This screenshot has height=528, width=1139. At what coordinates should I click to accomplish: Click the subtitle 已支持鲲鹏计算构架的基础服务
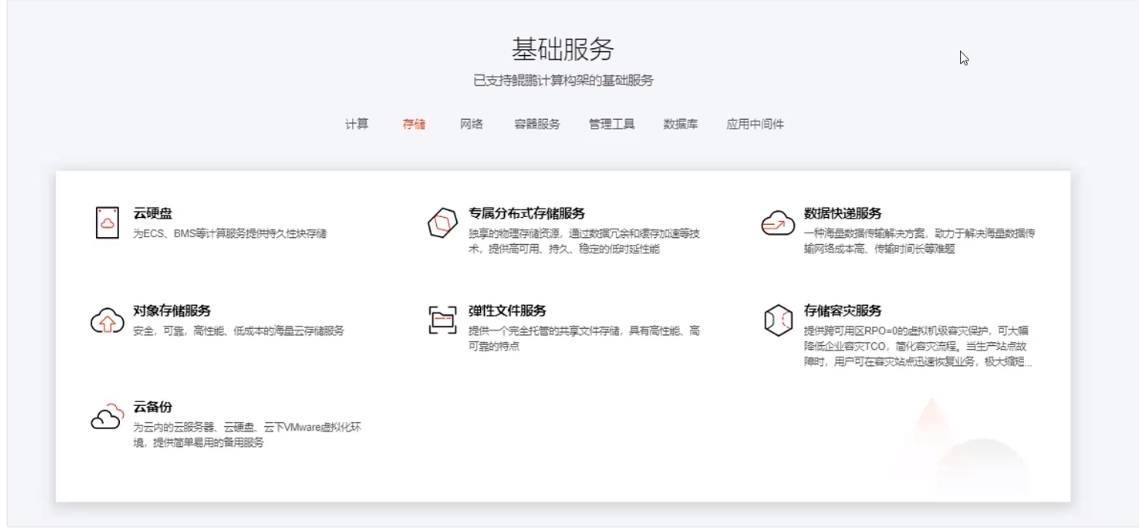point(563,81)
